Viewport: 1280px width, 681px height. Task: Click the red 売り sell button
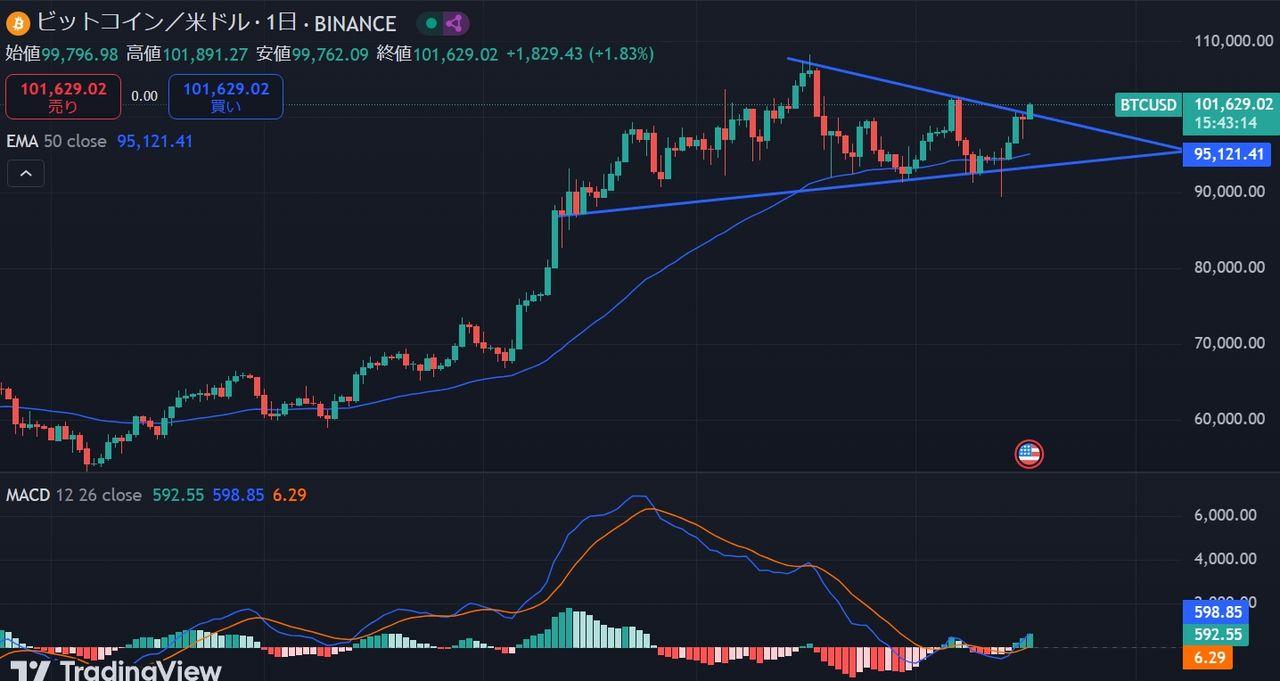(x=62, y=97)
